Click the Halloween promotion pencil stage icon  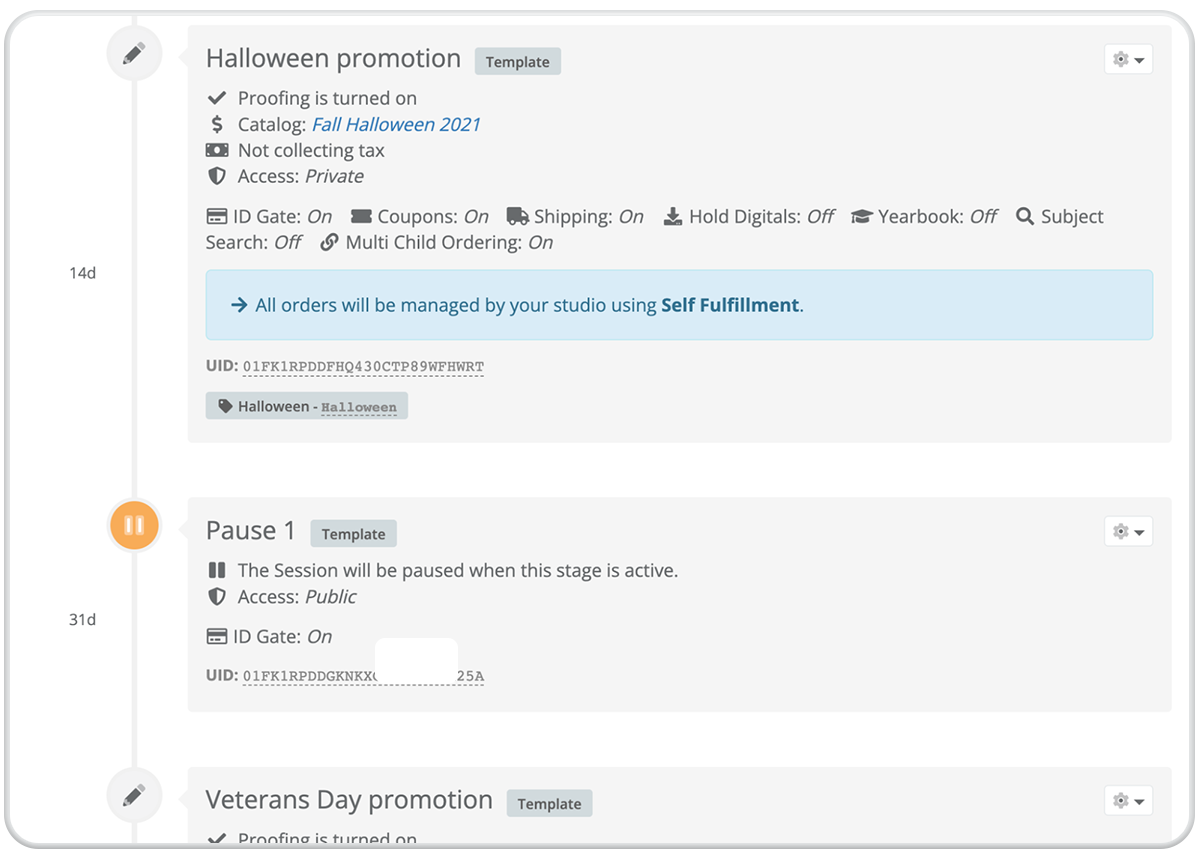(x=134, y=53)
